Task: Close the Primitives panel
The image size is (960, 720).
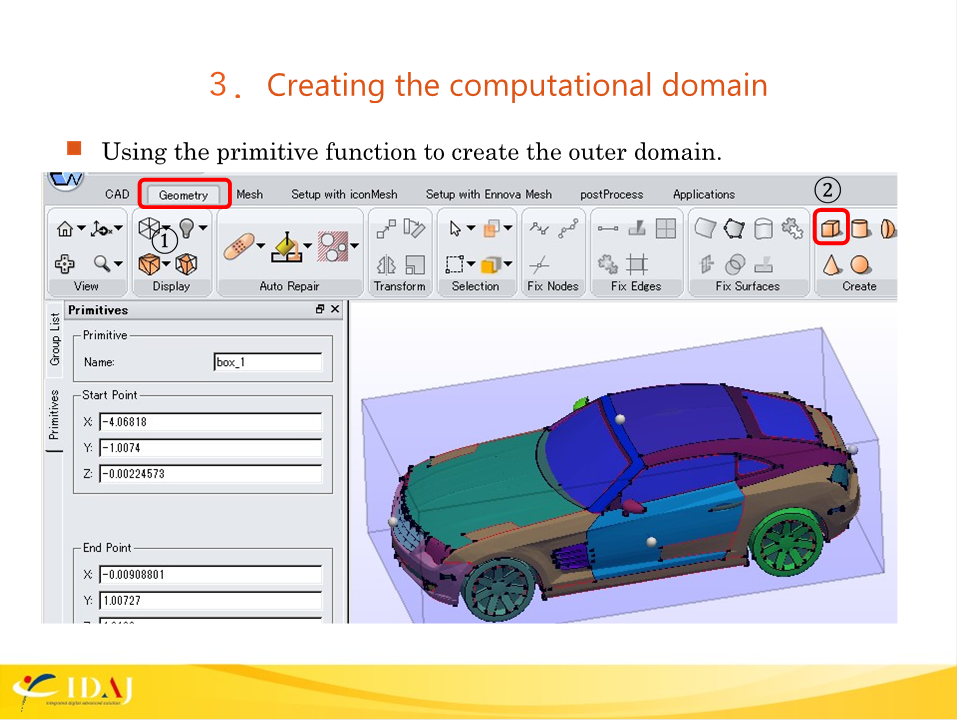Action: (335, 310)
